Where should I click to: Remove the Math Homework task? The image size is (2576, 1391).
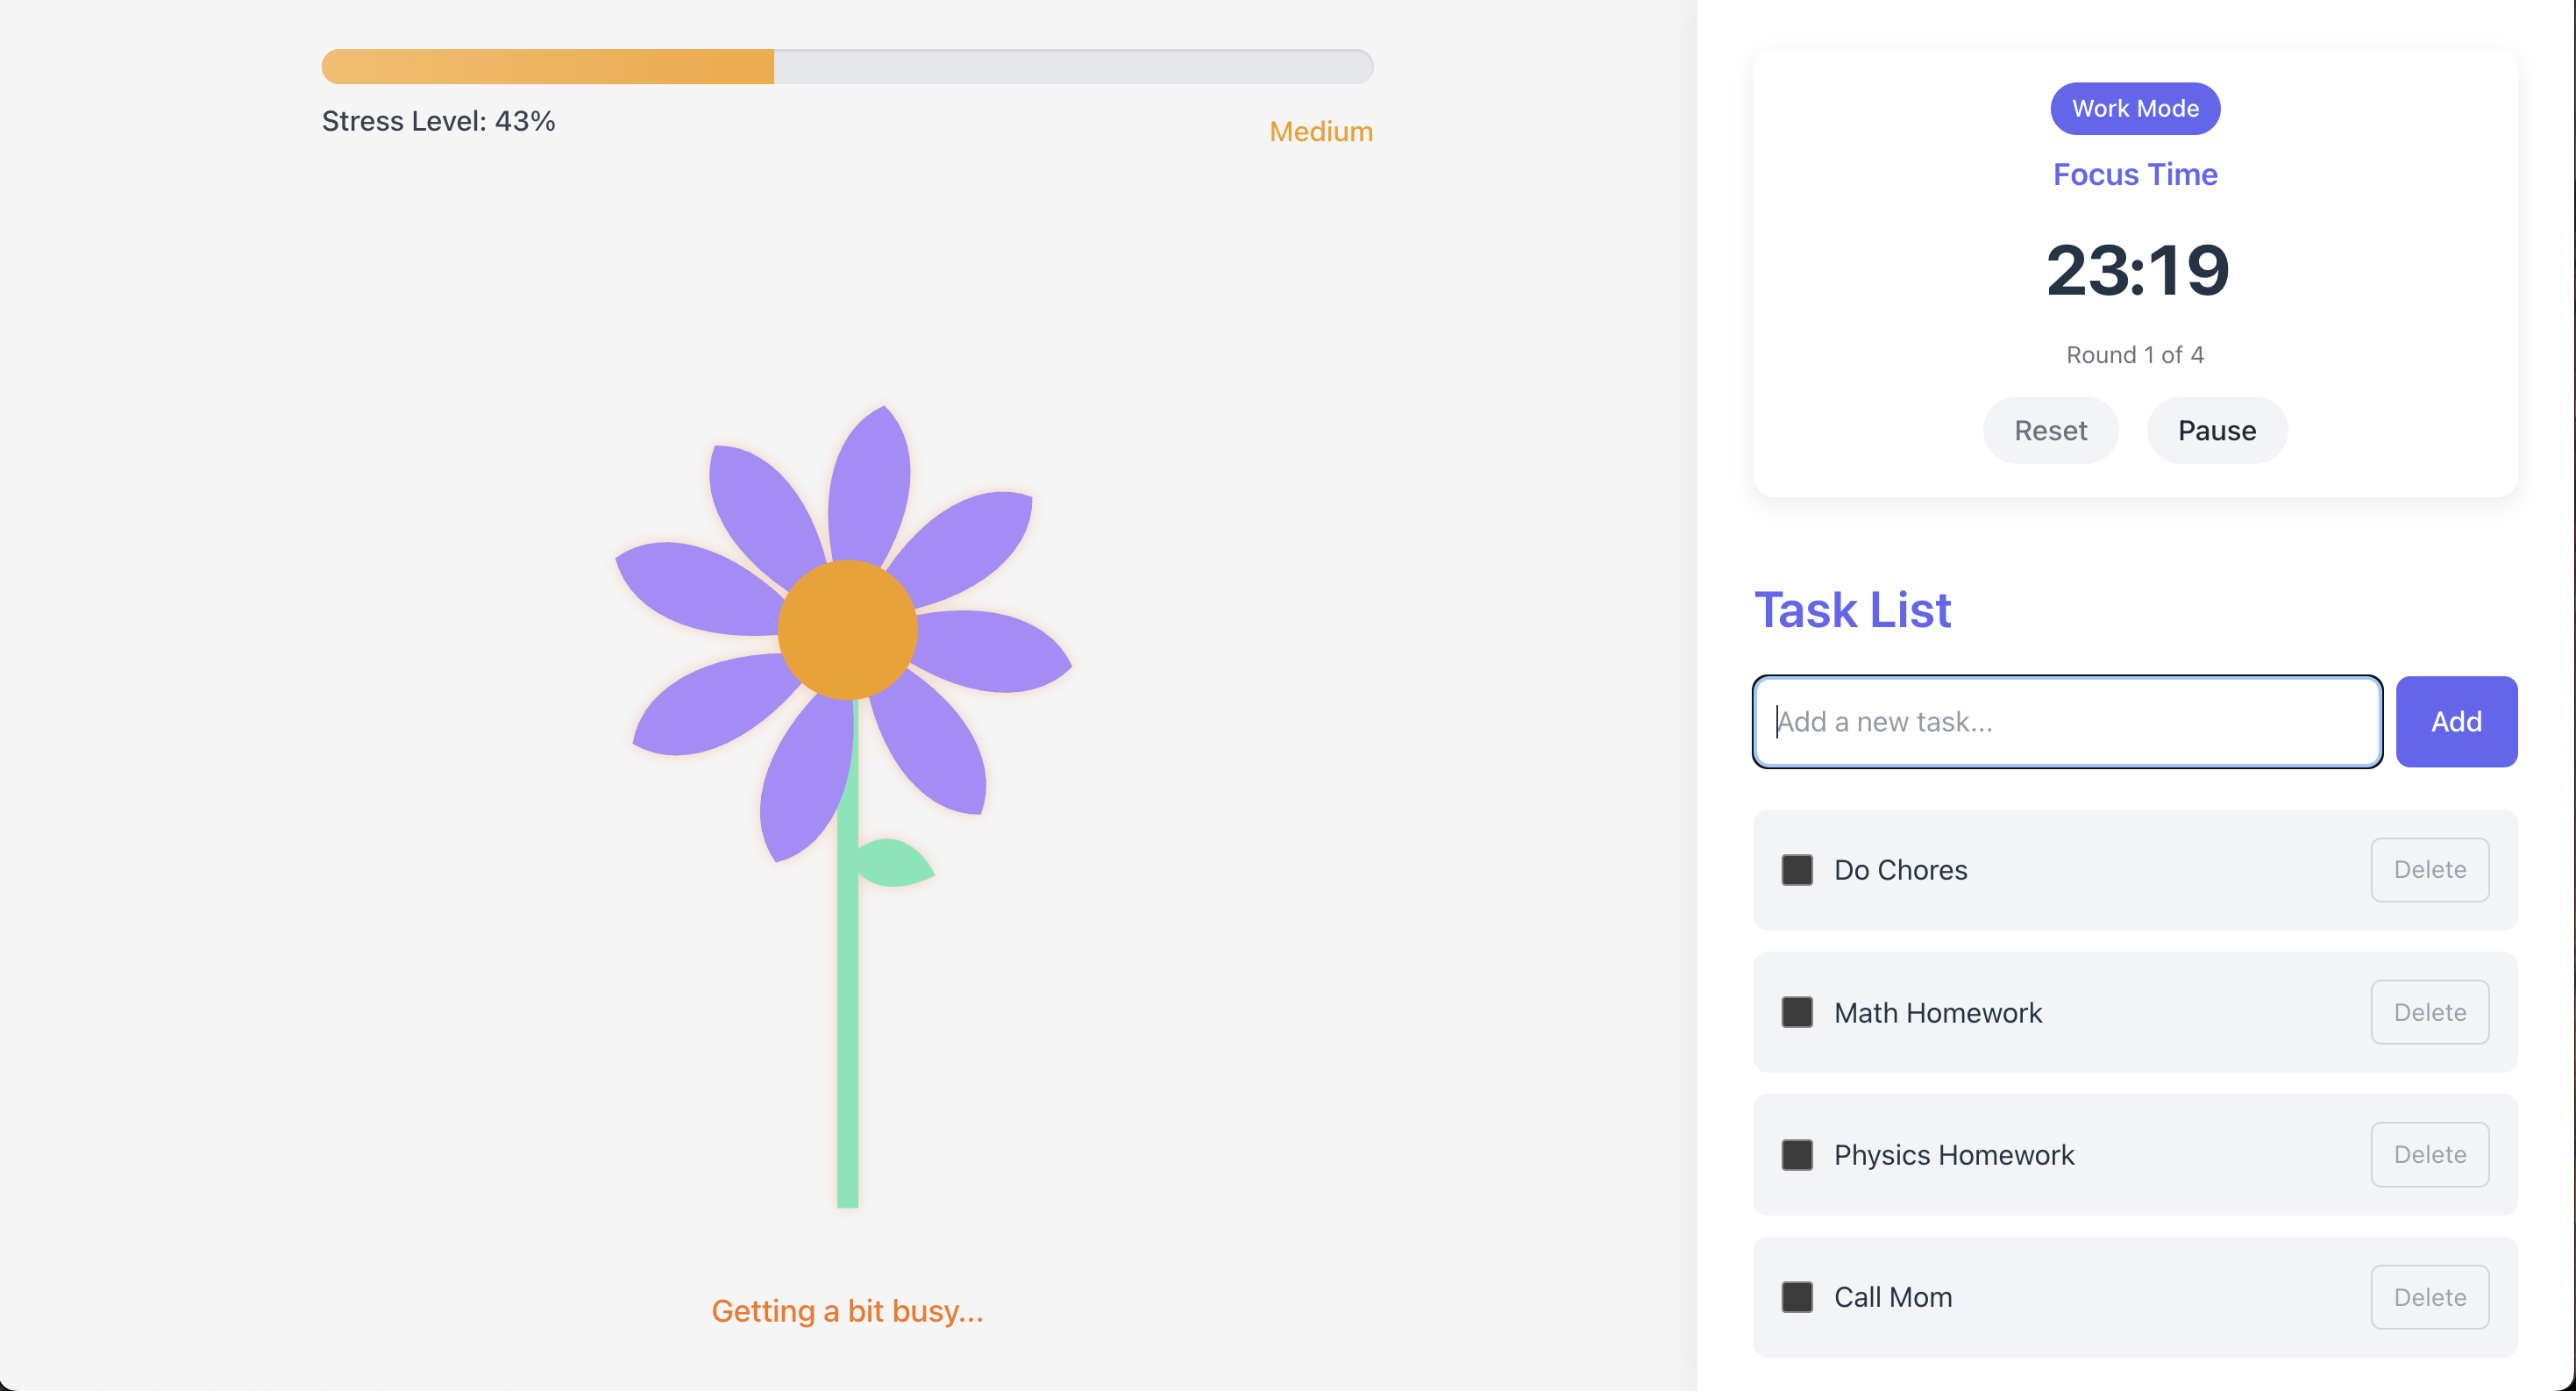pos(2428,1012)
